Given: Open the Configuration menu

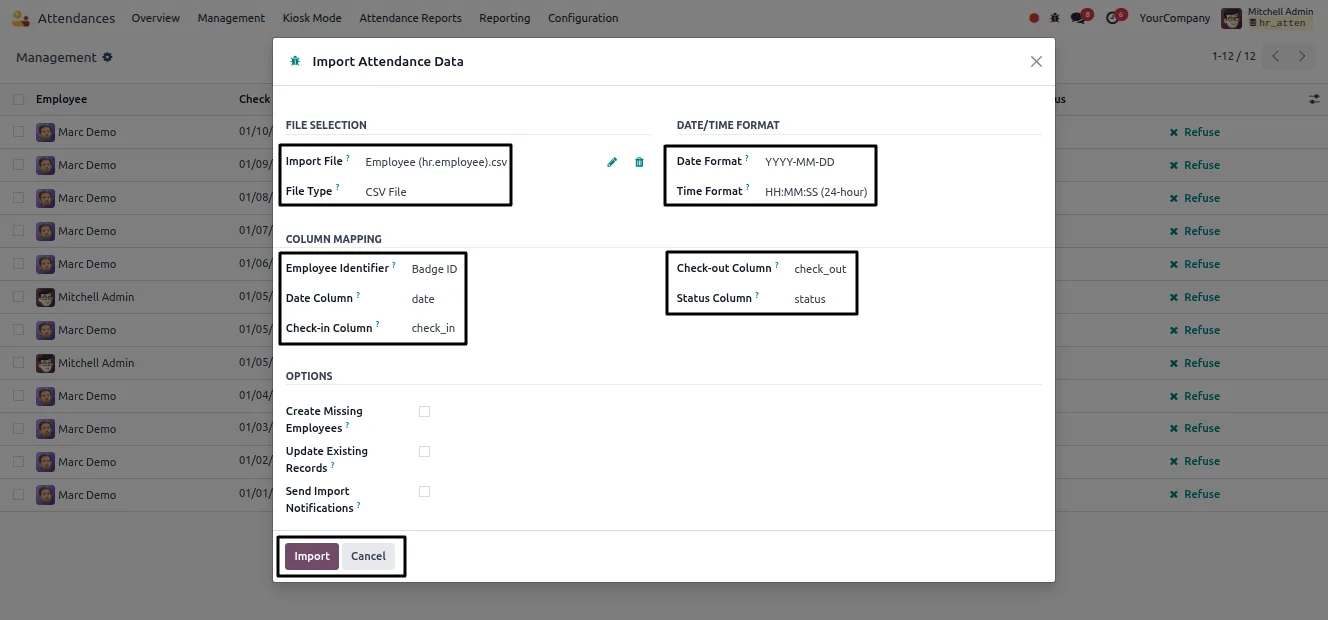Looking at the screenshot, I should click(583, 18).
